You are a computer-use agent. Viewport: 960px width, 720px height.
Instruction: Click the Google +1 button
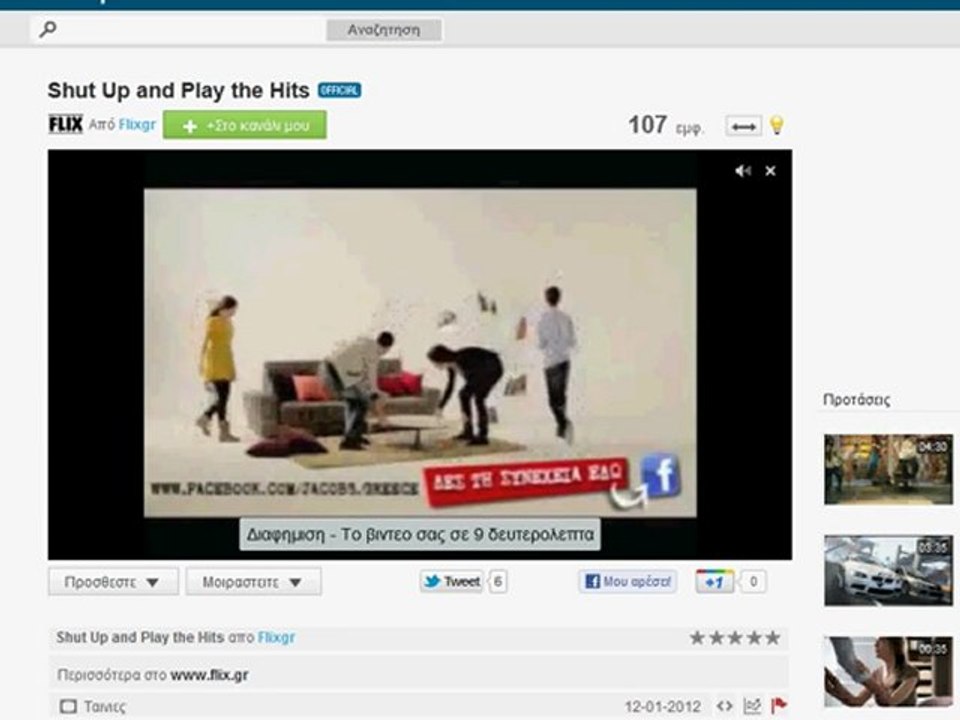[714, 582]
